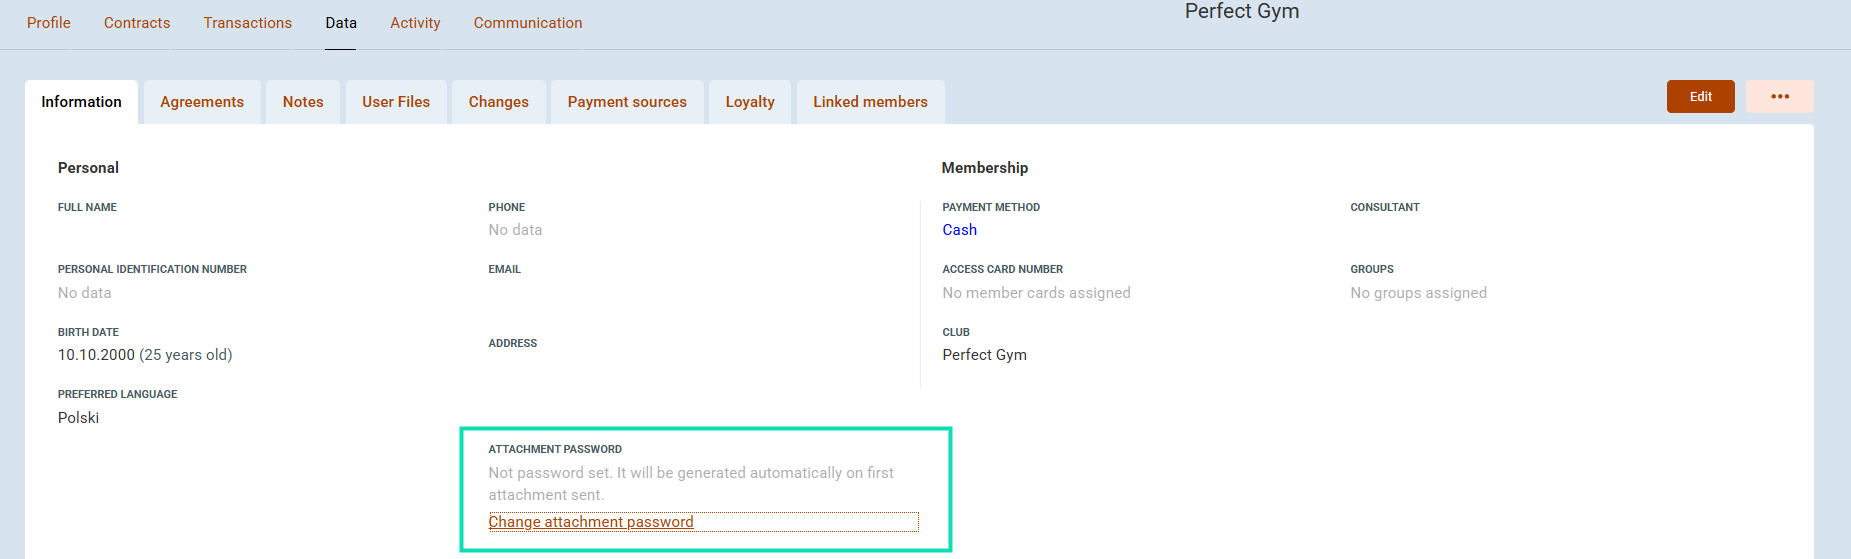Switch to the Contracts tab

coord(137,23)
